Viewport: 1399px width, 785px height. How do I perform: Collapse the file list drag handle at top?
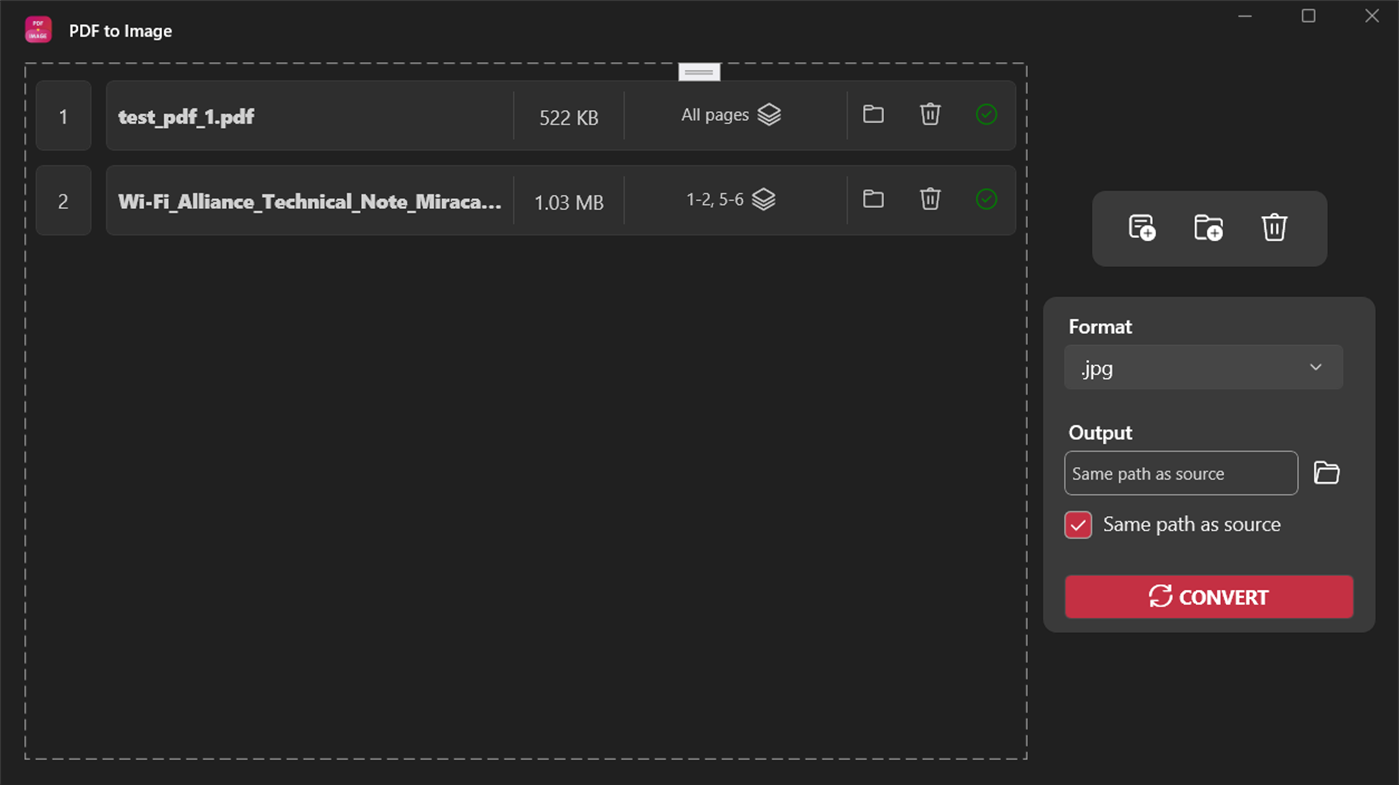(698, 71)
